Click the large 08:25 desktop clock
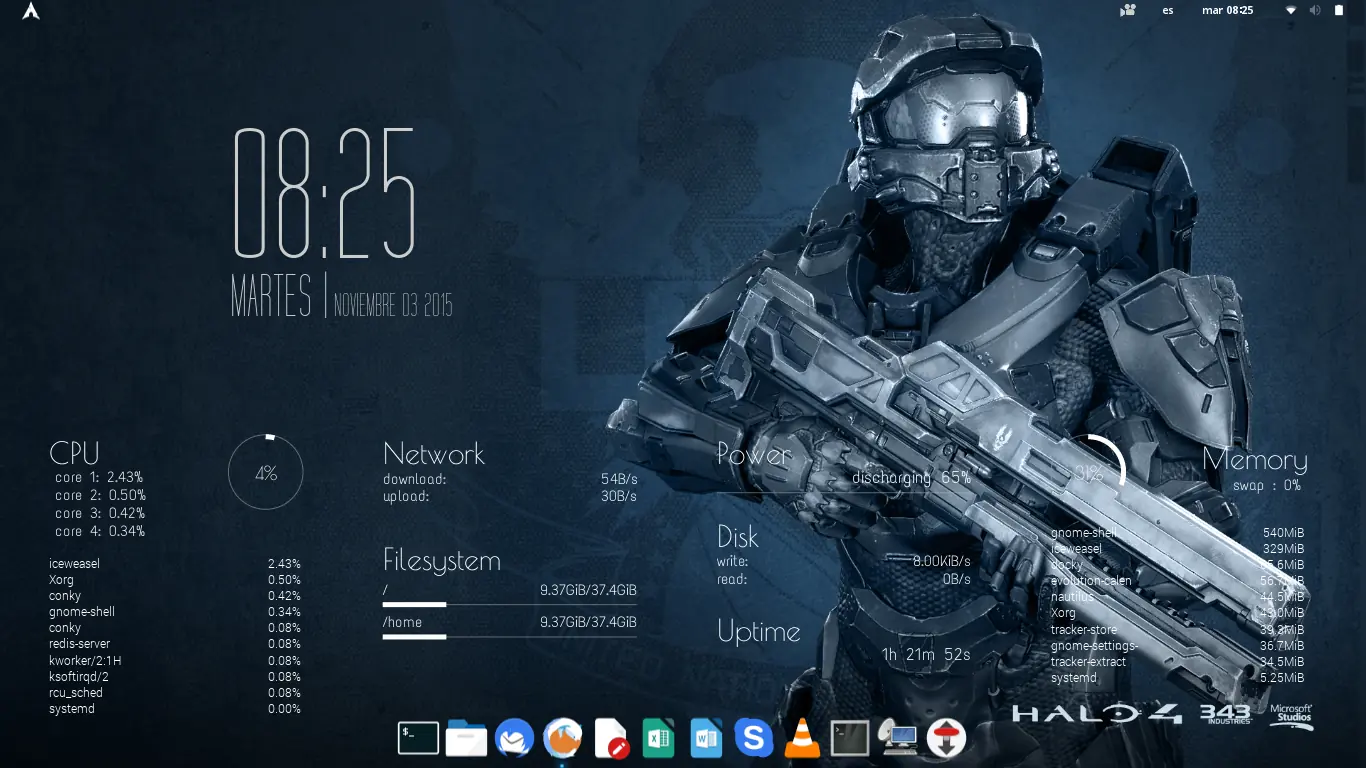 point(324,193)
